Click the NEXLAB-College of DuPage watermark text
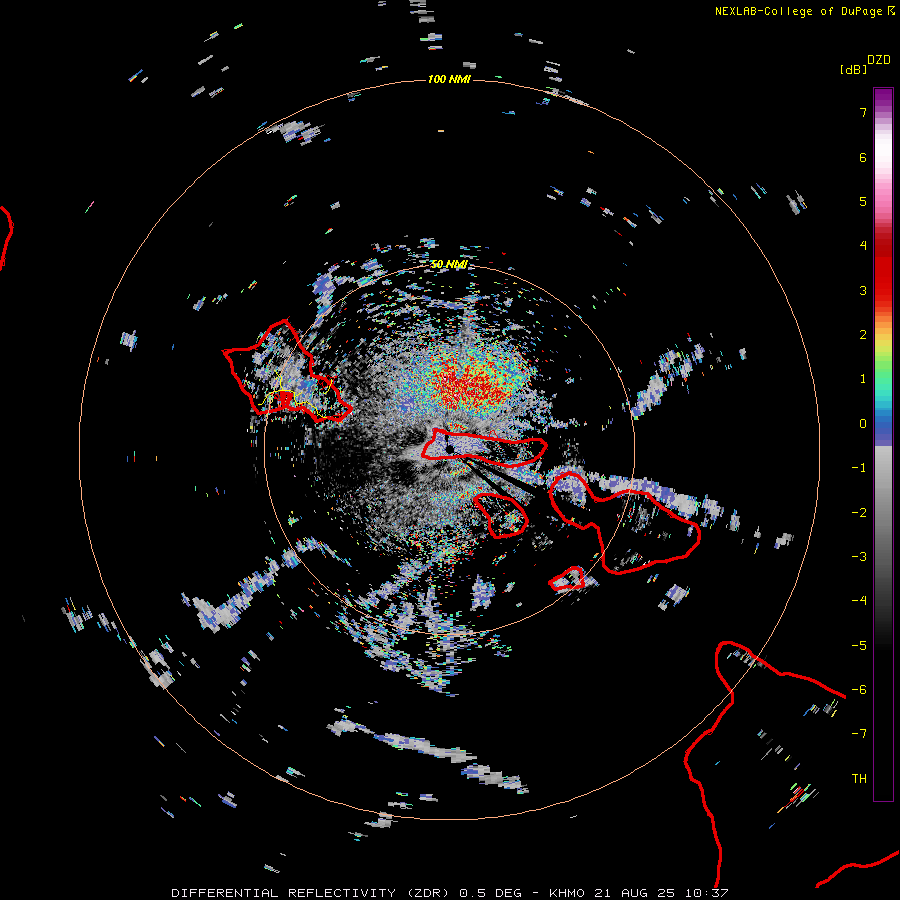 pyautogui.click(x=804, y=11)
